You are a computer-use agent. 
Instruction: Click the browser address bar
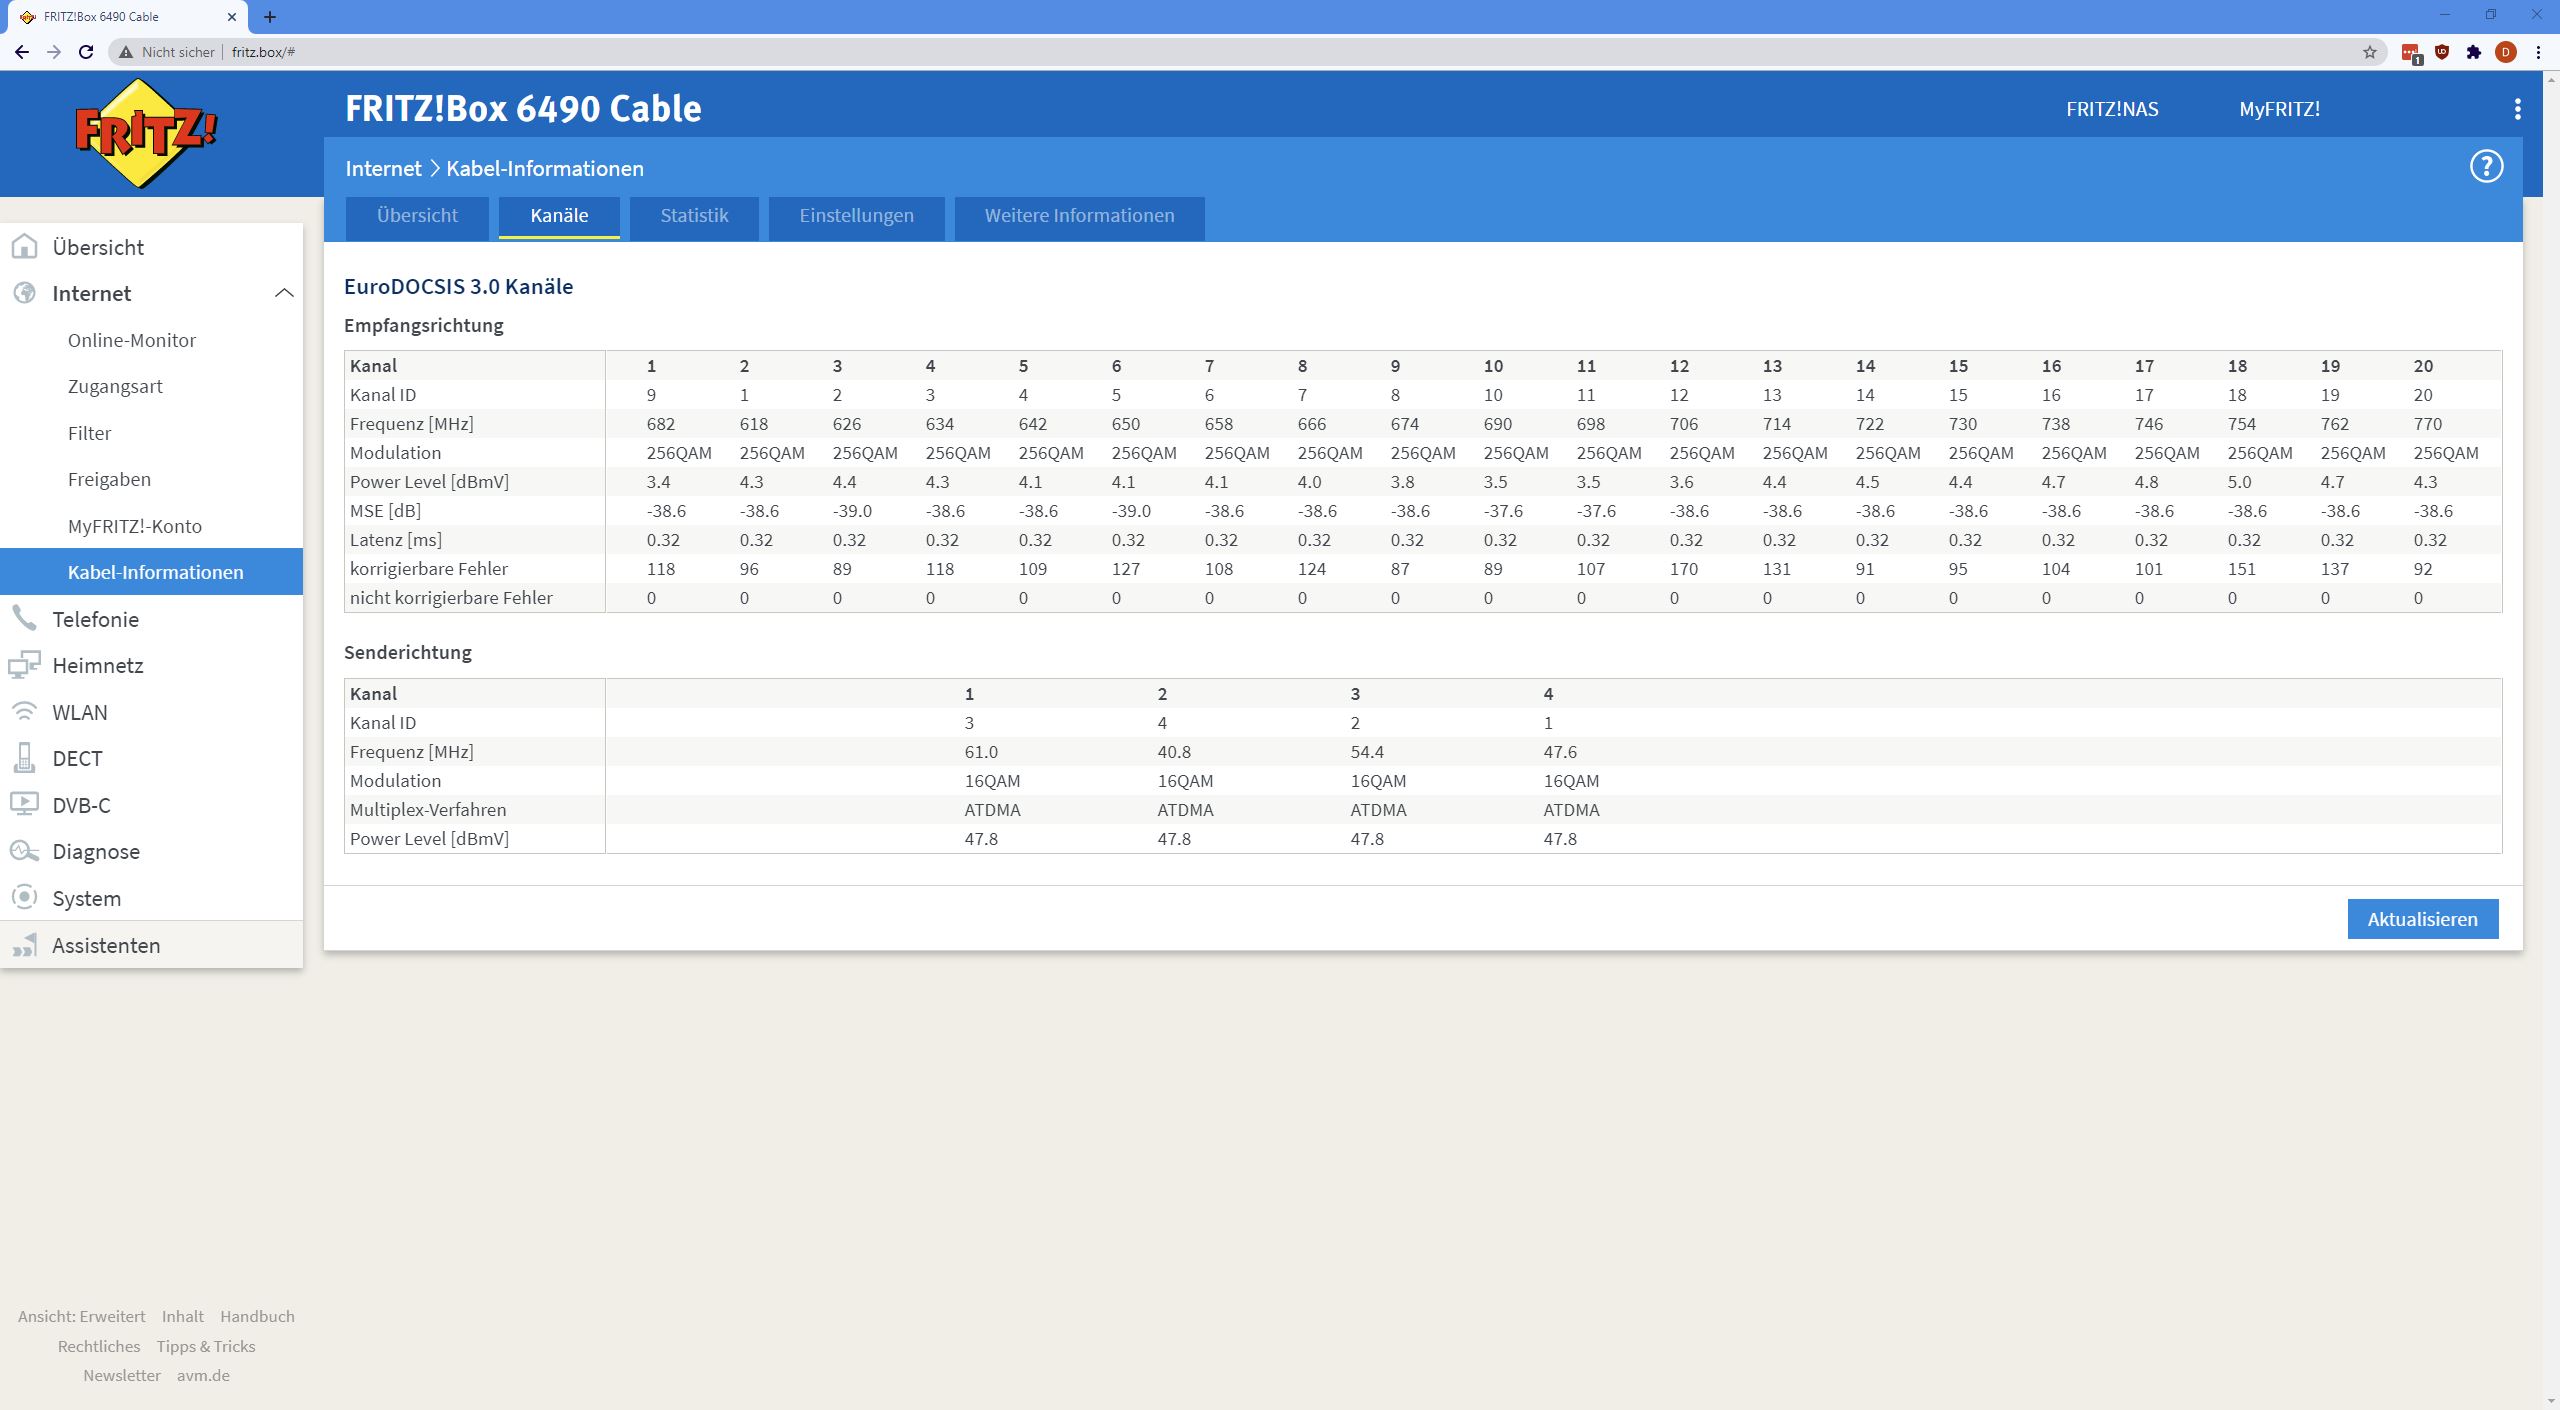pos(1200,52)
